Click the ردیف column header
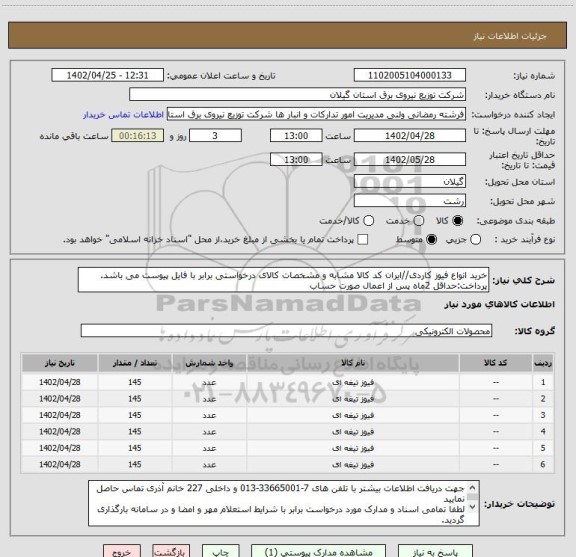 click(543, 363)
